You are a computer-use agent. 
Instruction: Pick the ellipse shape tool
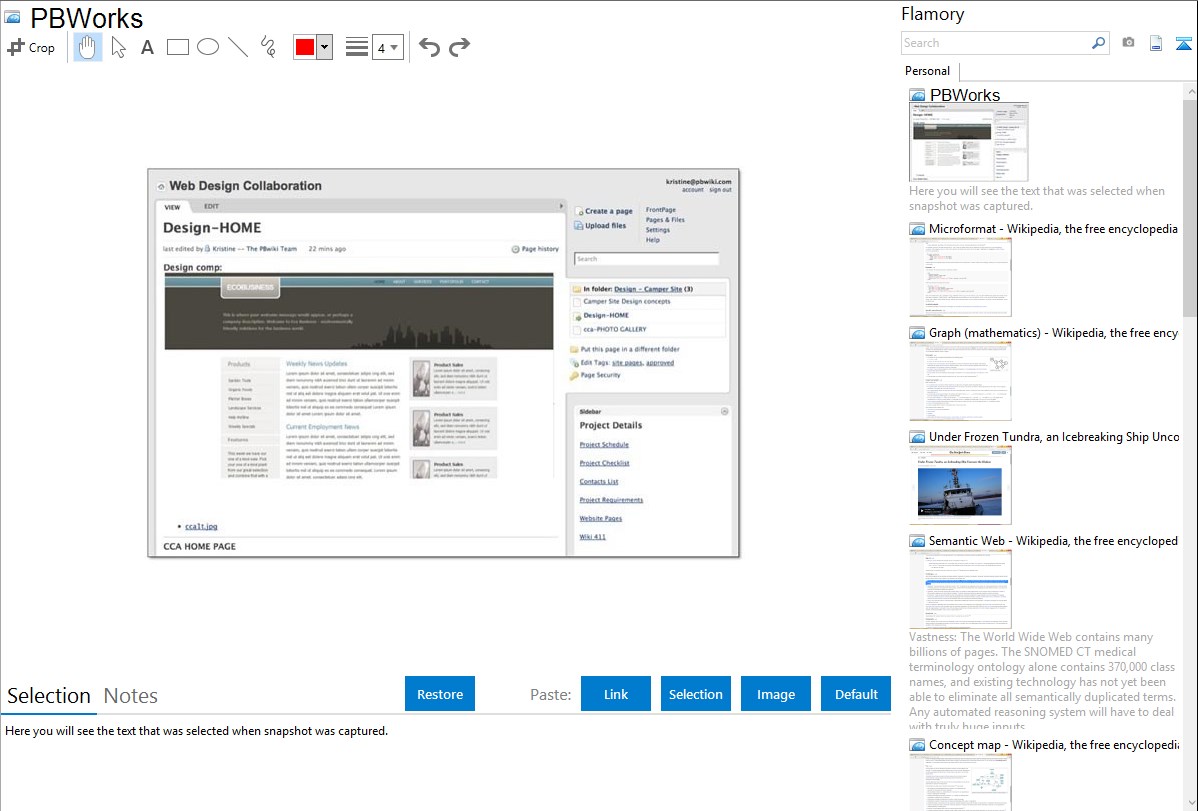[x=208, y=47]
